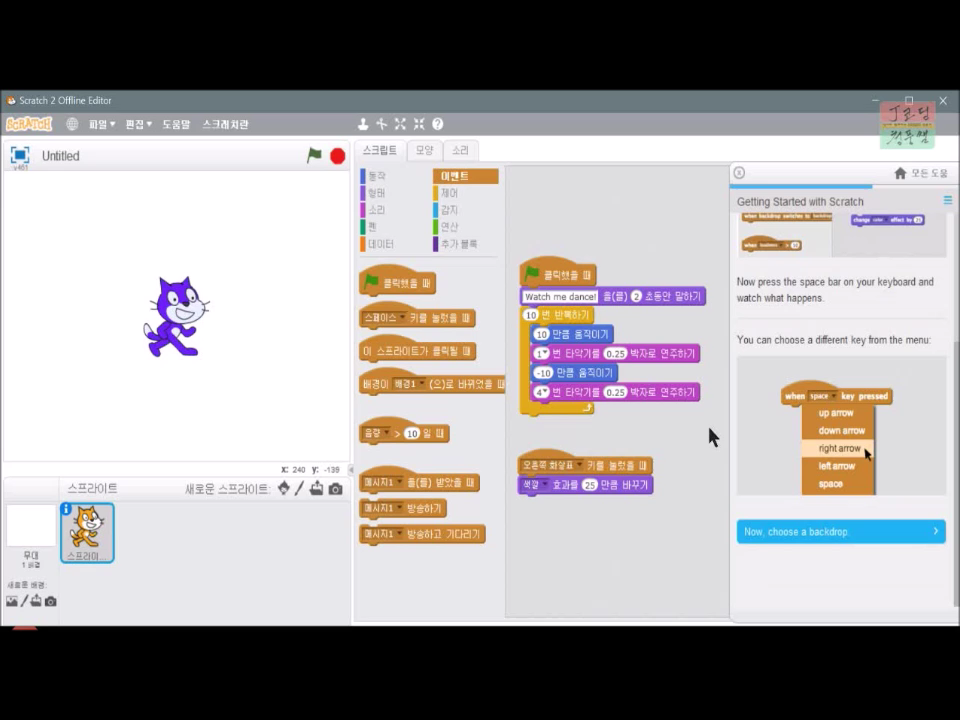Select the Delete scissors tool
The height and width of the screenshot is (720, 960).
point(381,124)
